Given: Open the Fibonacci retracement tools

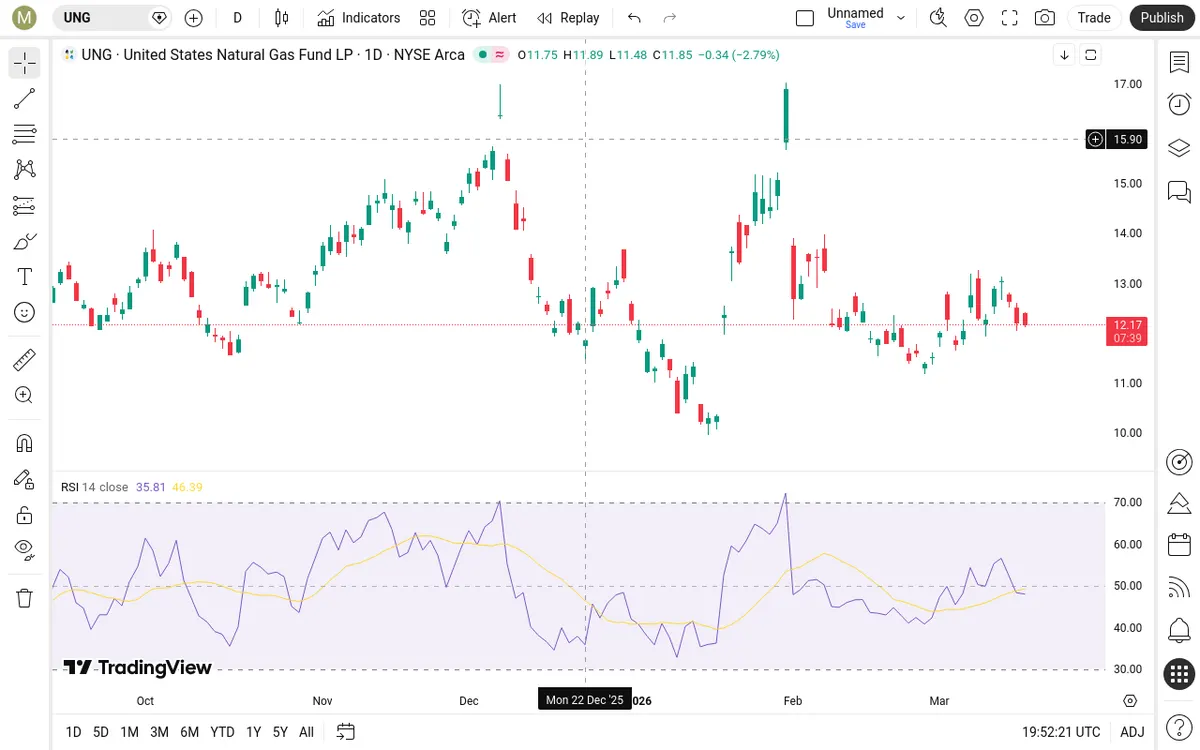Looking at the screenshot, I should click(25, 134).
